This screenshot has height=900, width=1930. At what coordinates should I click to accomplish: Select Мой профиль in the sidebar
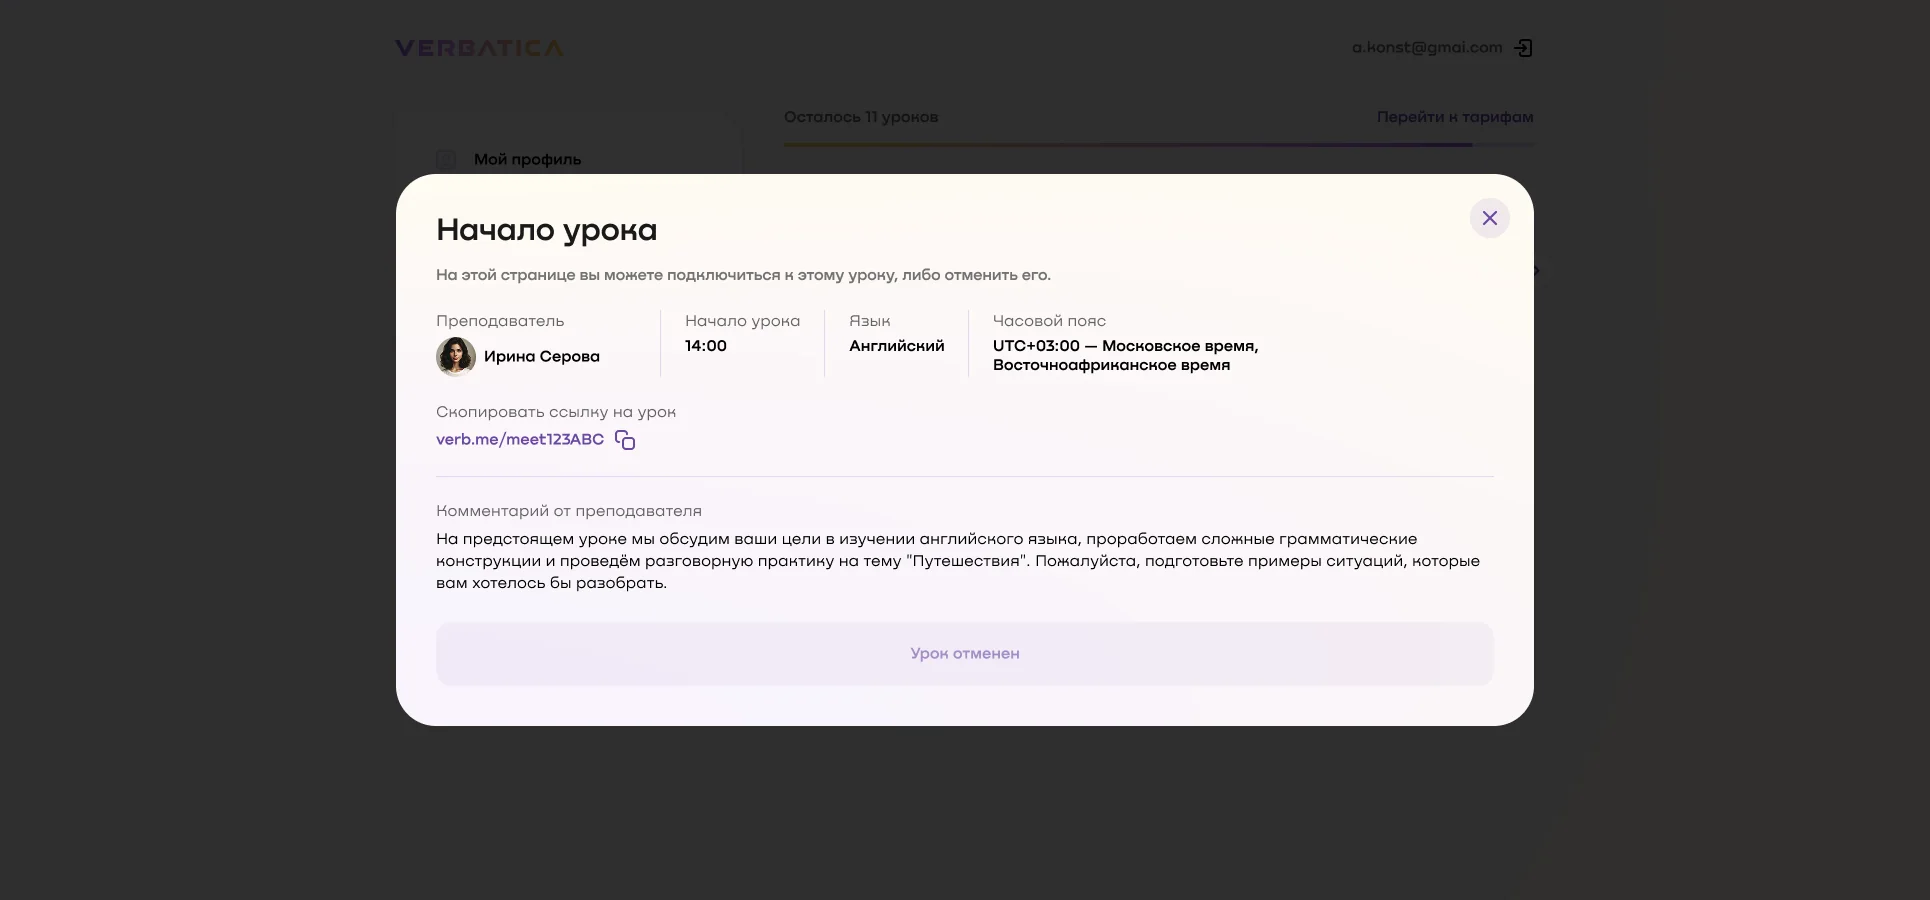(x=527, y=159)
